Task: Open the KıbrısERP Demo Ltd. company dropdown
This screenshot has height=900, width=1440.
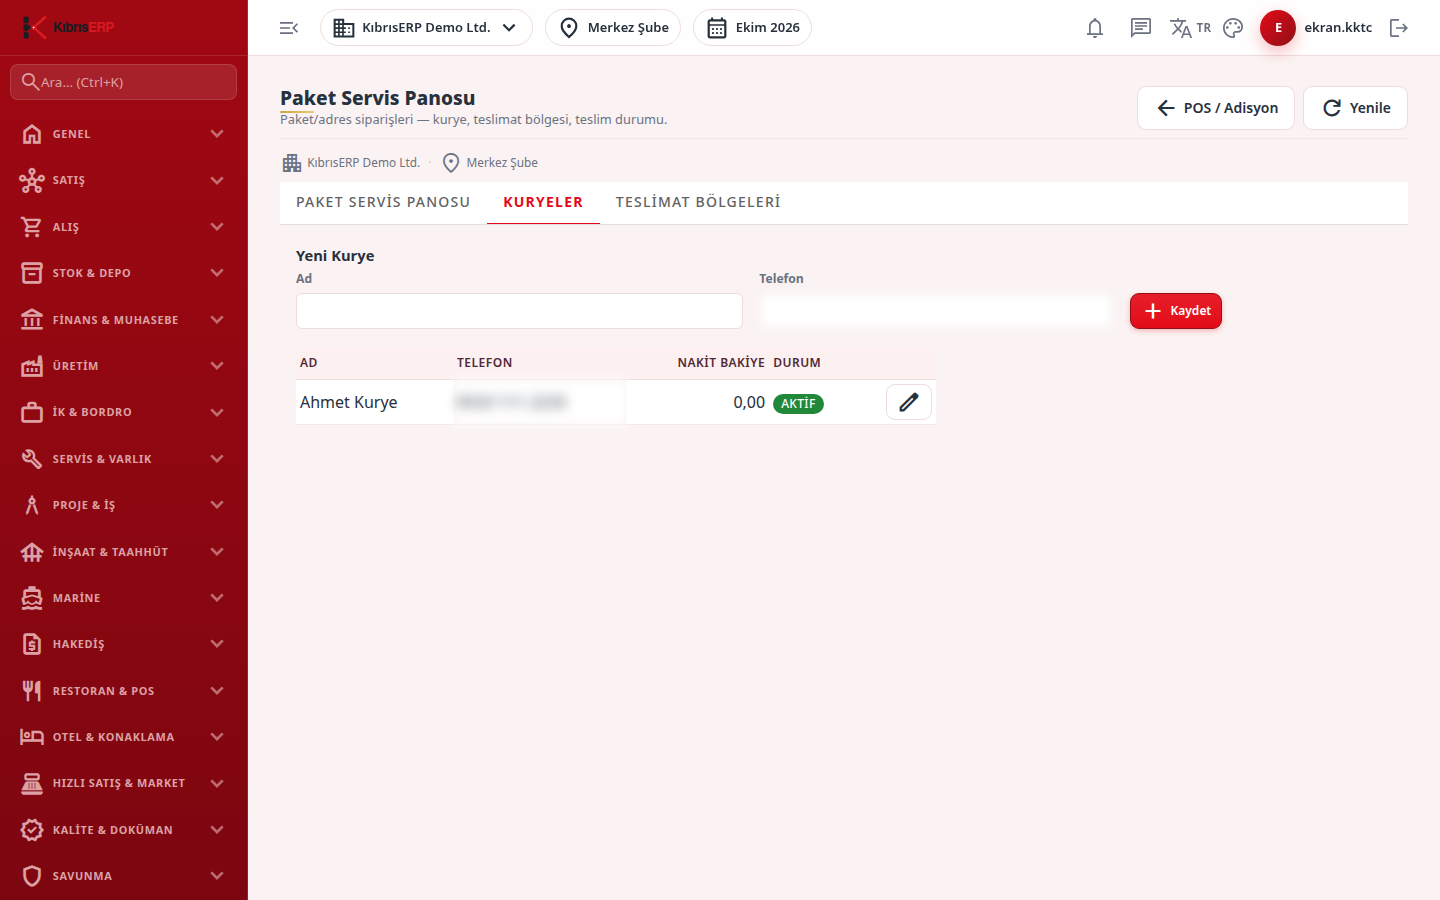Action: (426, 28)
